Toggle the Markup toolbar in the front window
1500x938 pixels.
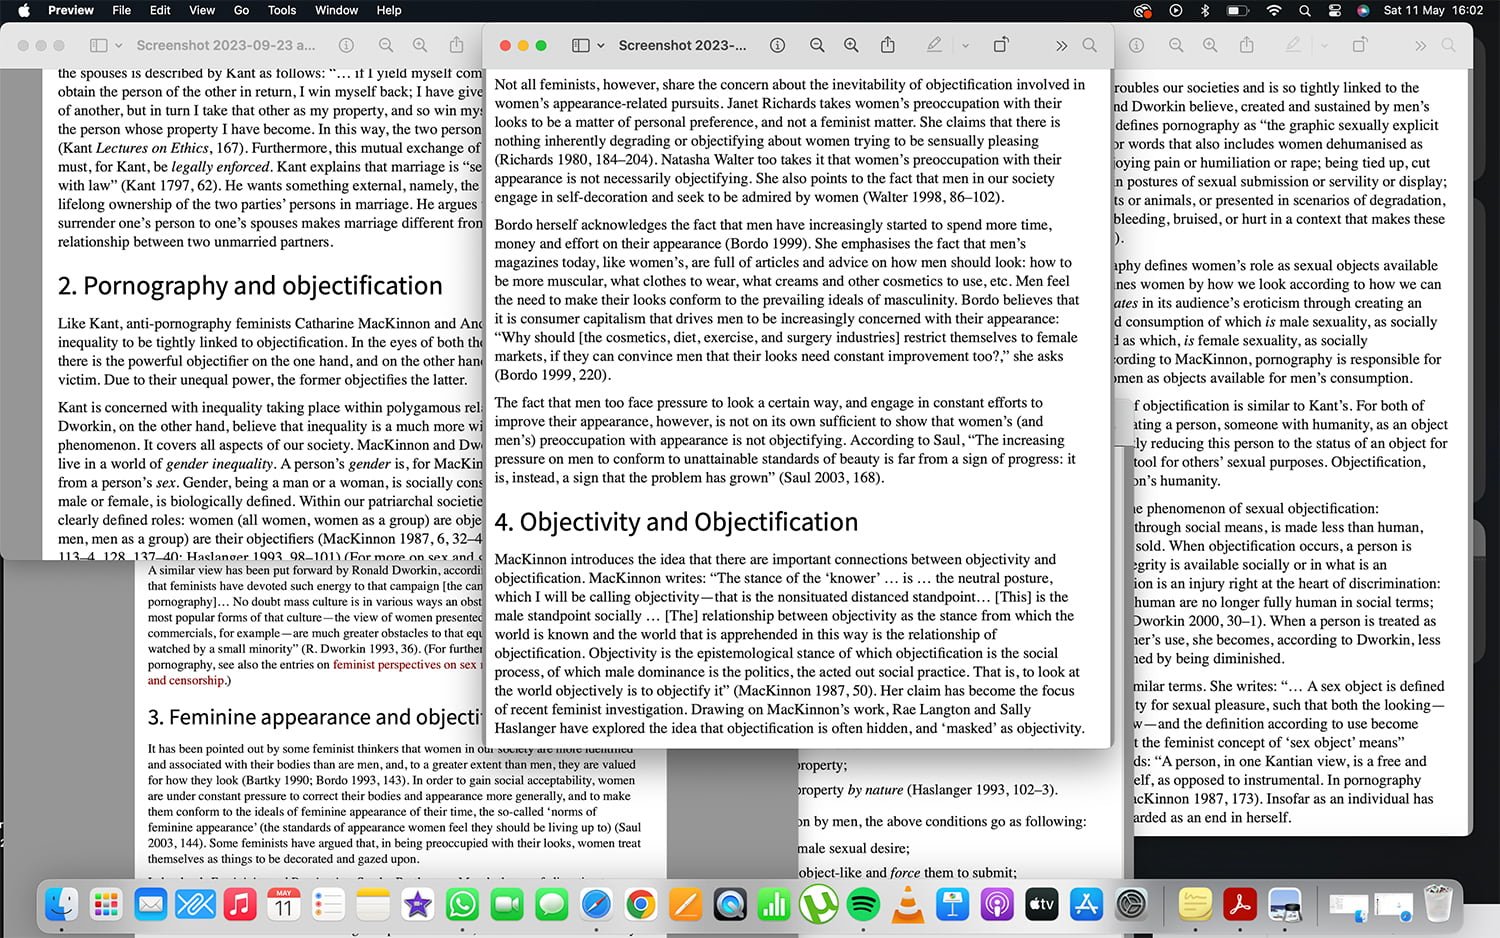[934, 45]
